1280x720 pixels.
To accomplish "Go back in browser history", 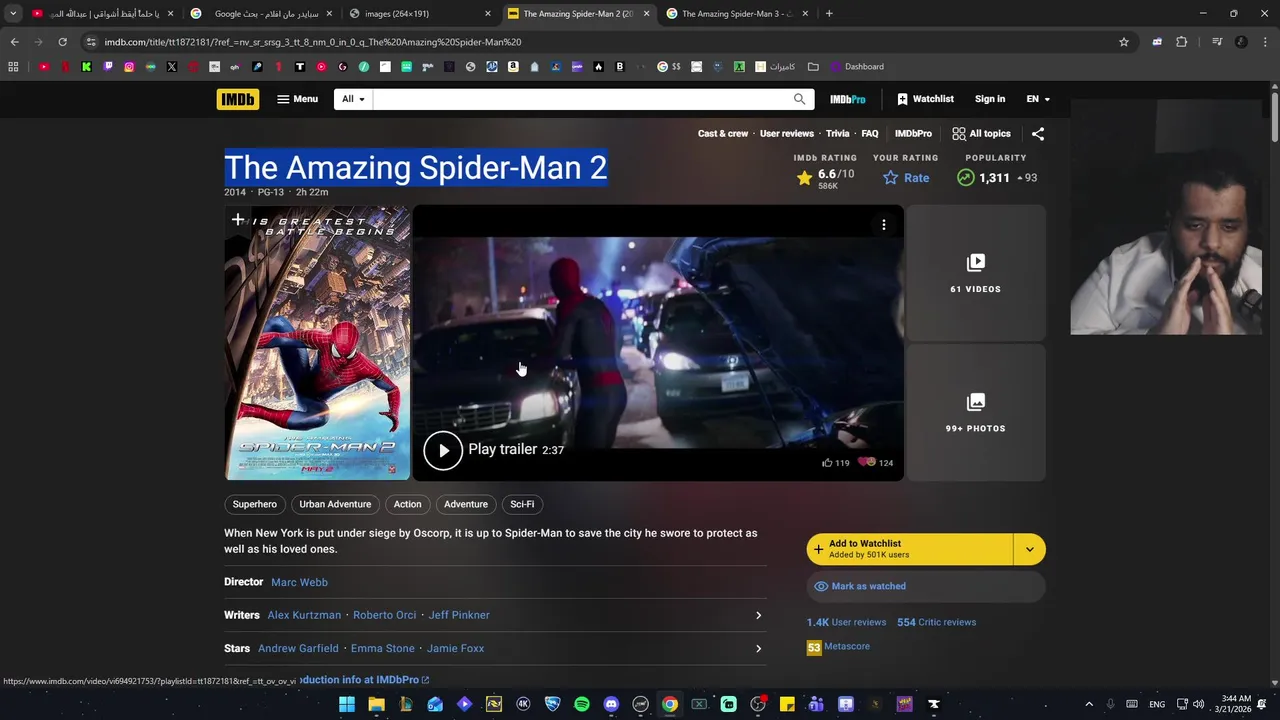I will (14, 42).
